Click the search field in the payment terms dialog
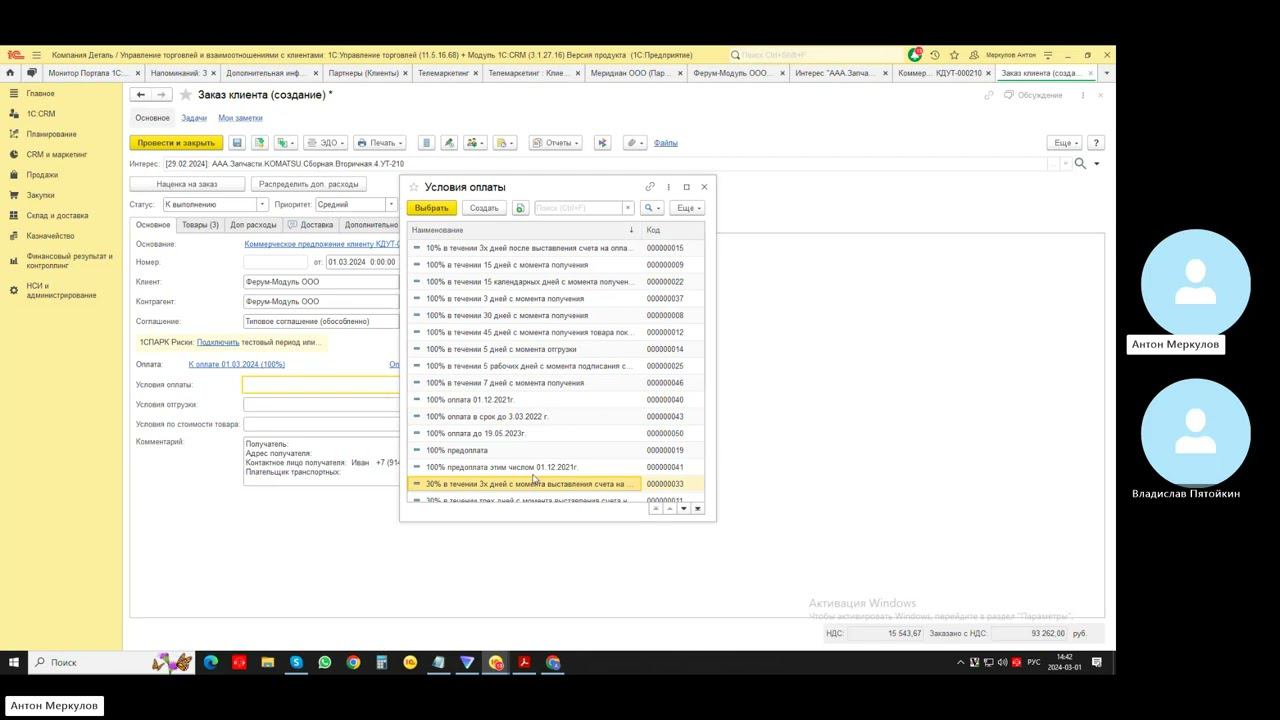 tap(578, 208)
